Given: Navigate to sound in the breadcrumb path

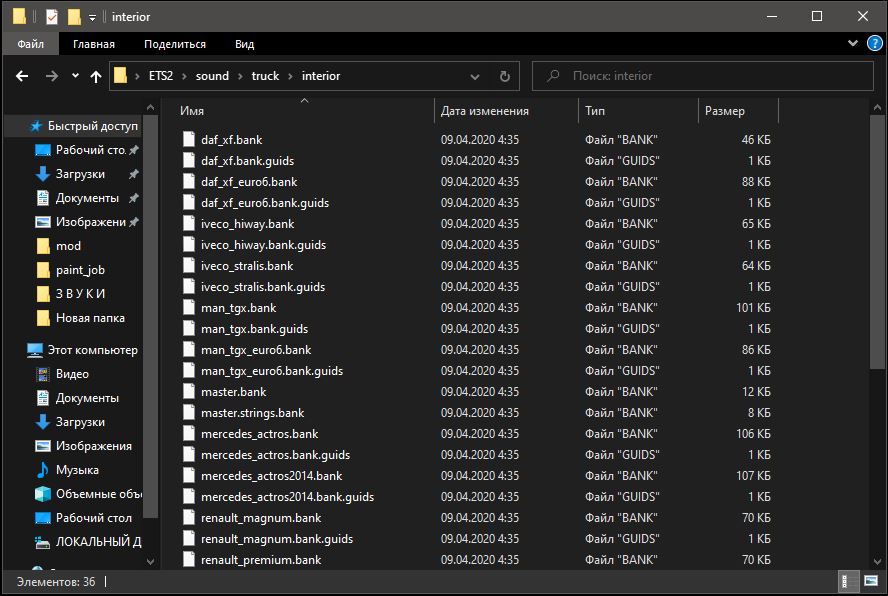Looking at the screenshot, I should 212,76.
